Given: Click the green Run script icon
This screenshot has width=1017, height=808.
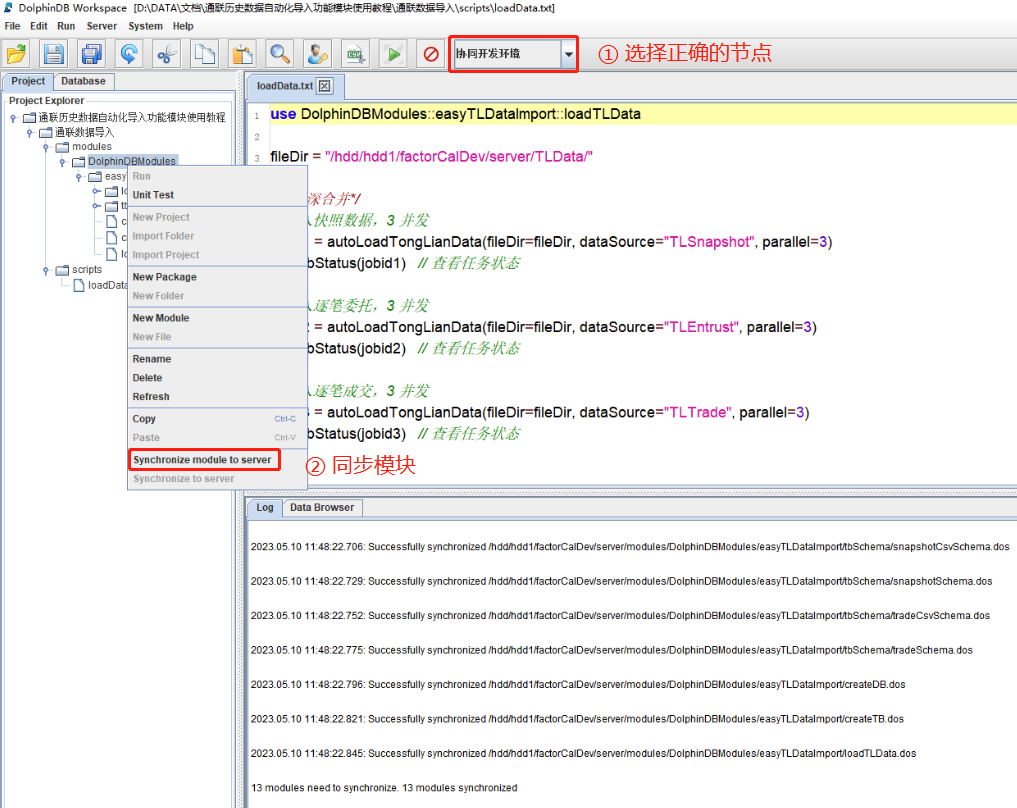Looking at the screenshot, I should click(393, 54).
